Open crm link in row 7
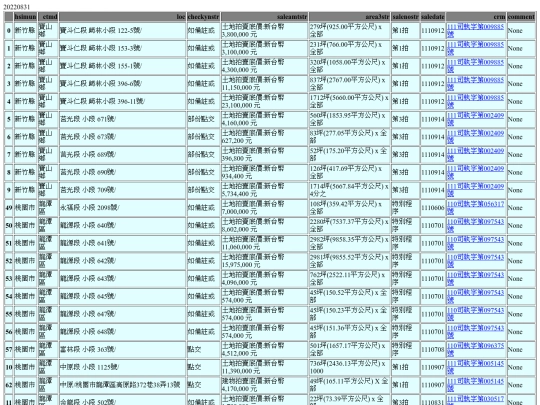 tap(475, 155)
